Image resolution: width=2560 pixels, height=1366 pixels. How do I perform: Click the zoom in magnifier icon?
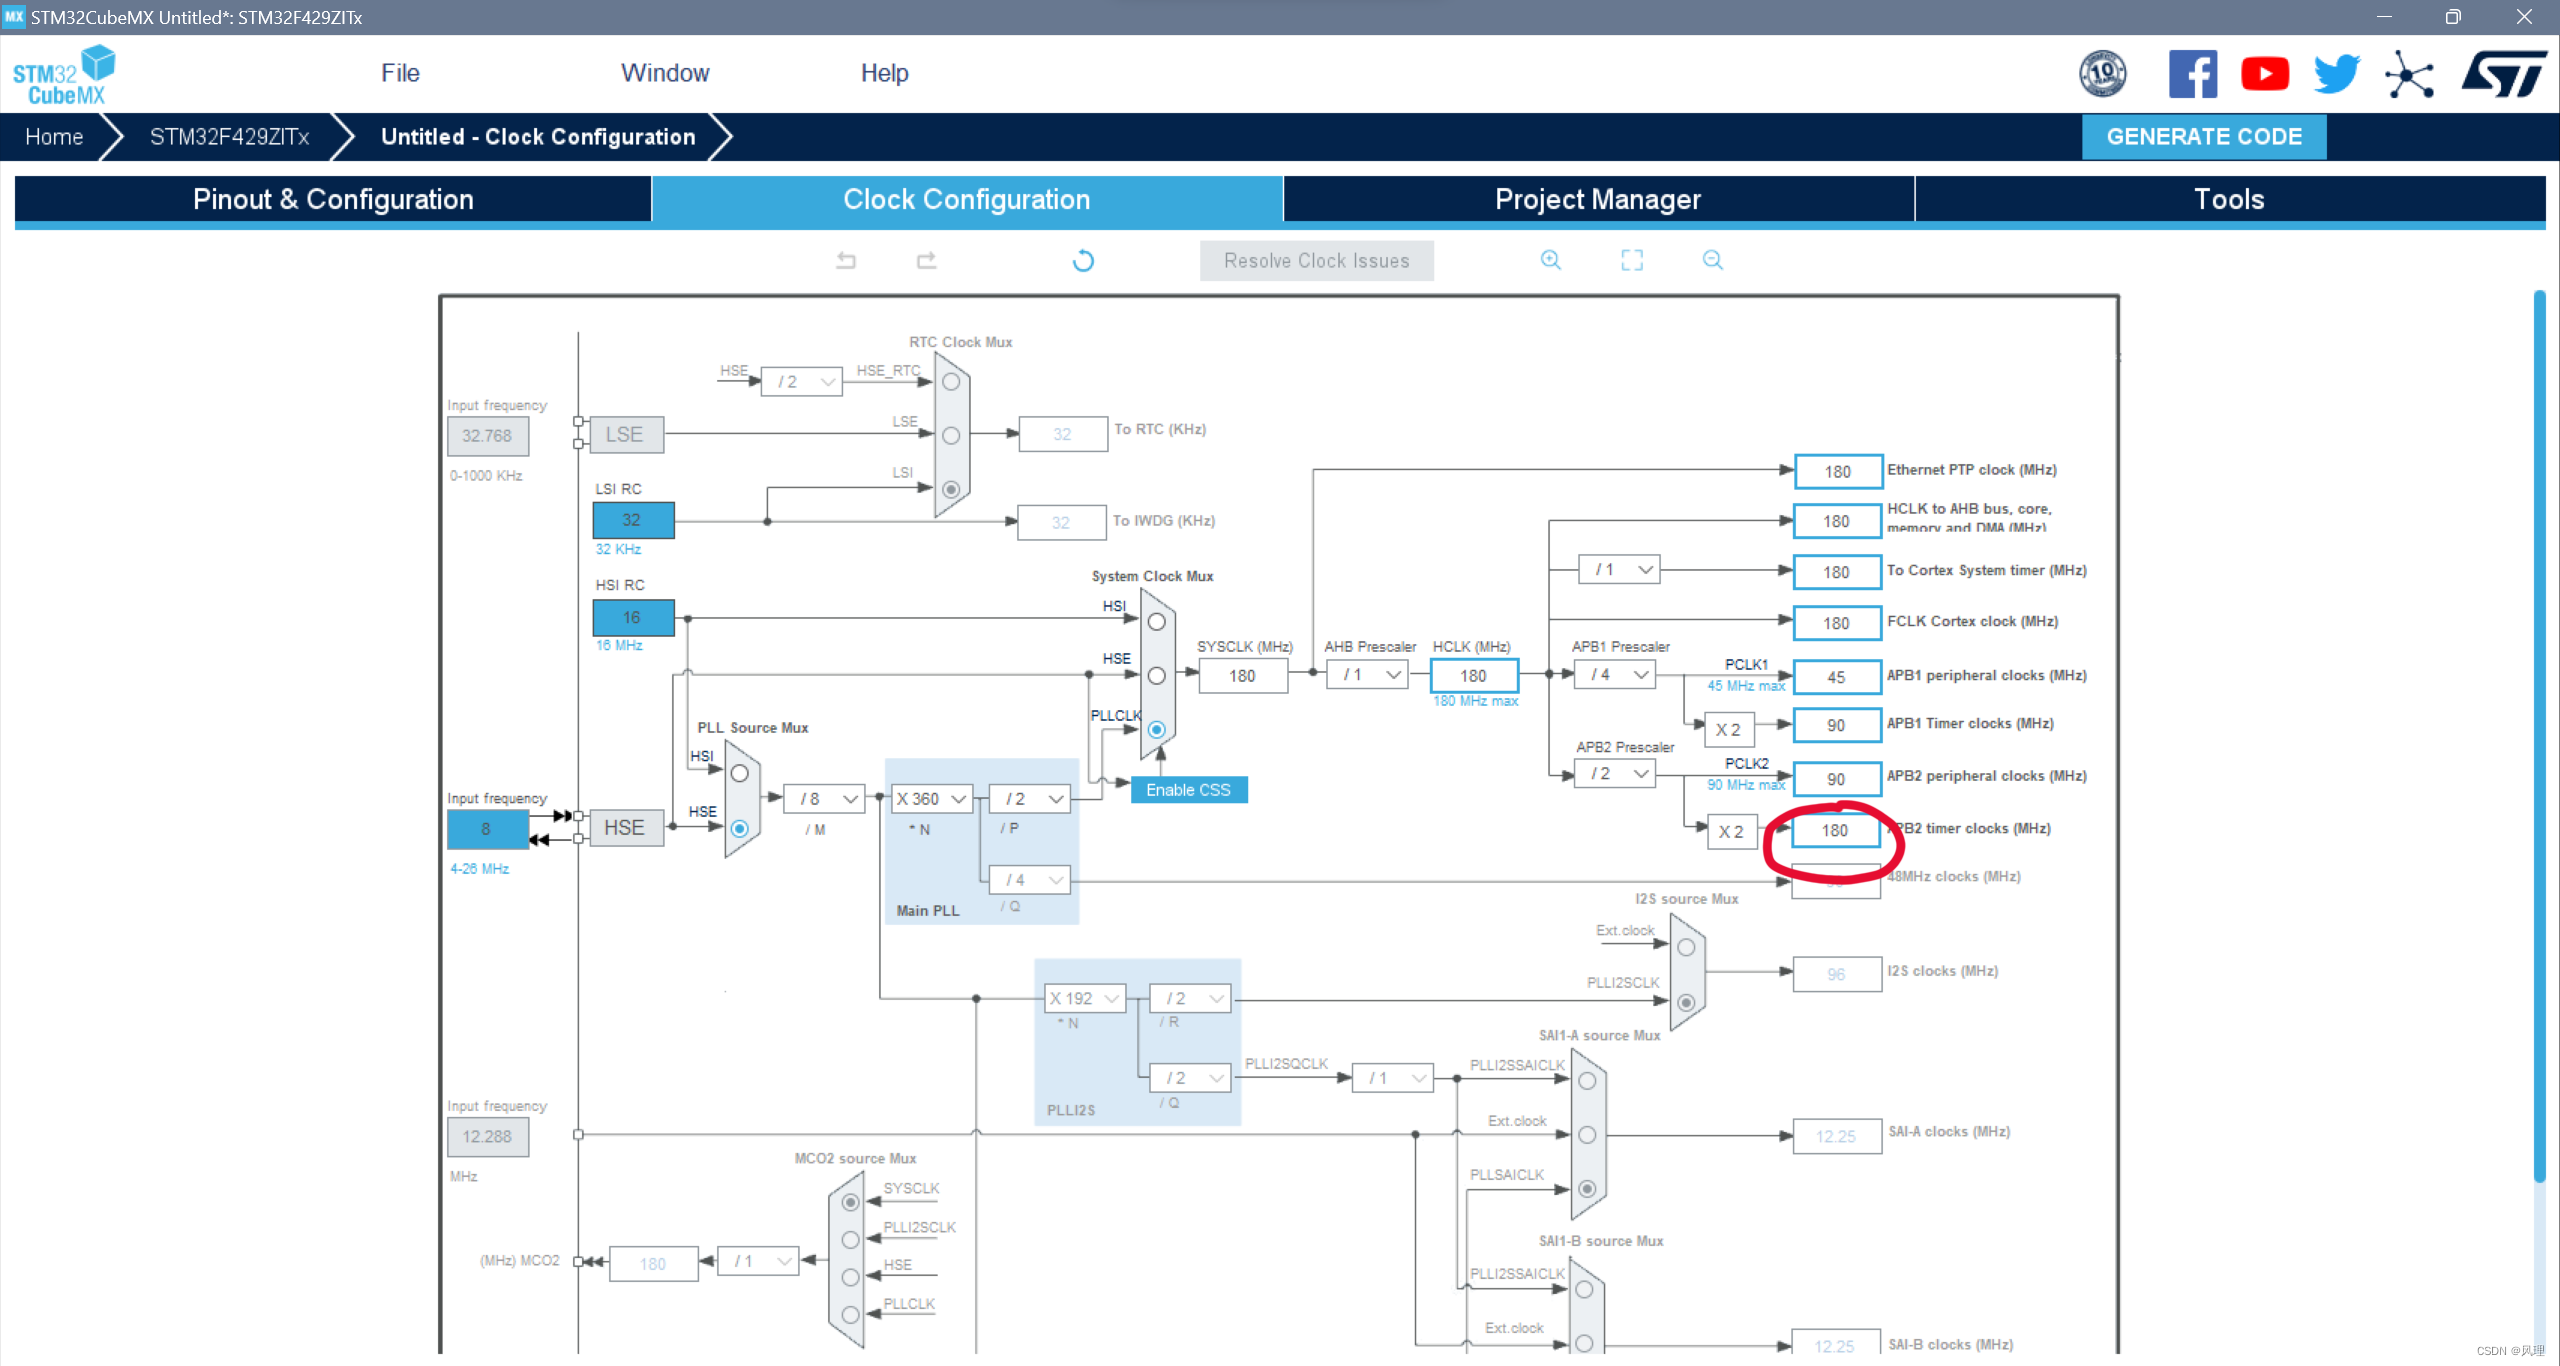(x=1551, y=260)
